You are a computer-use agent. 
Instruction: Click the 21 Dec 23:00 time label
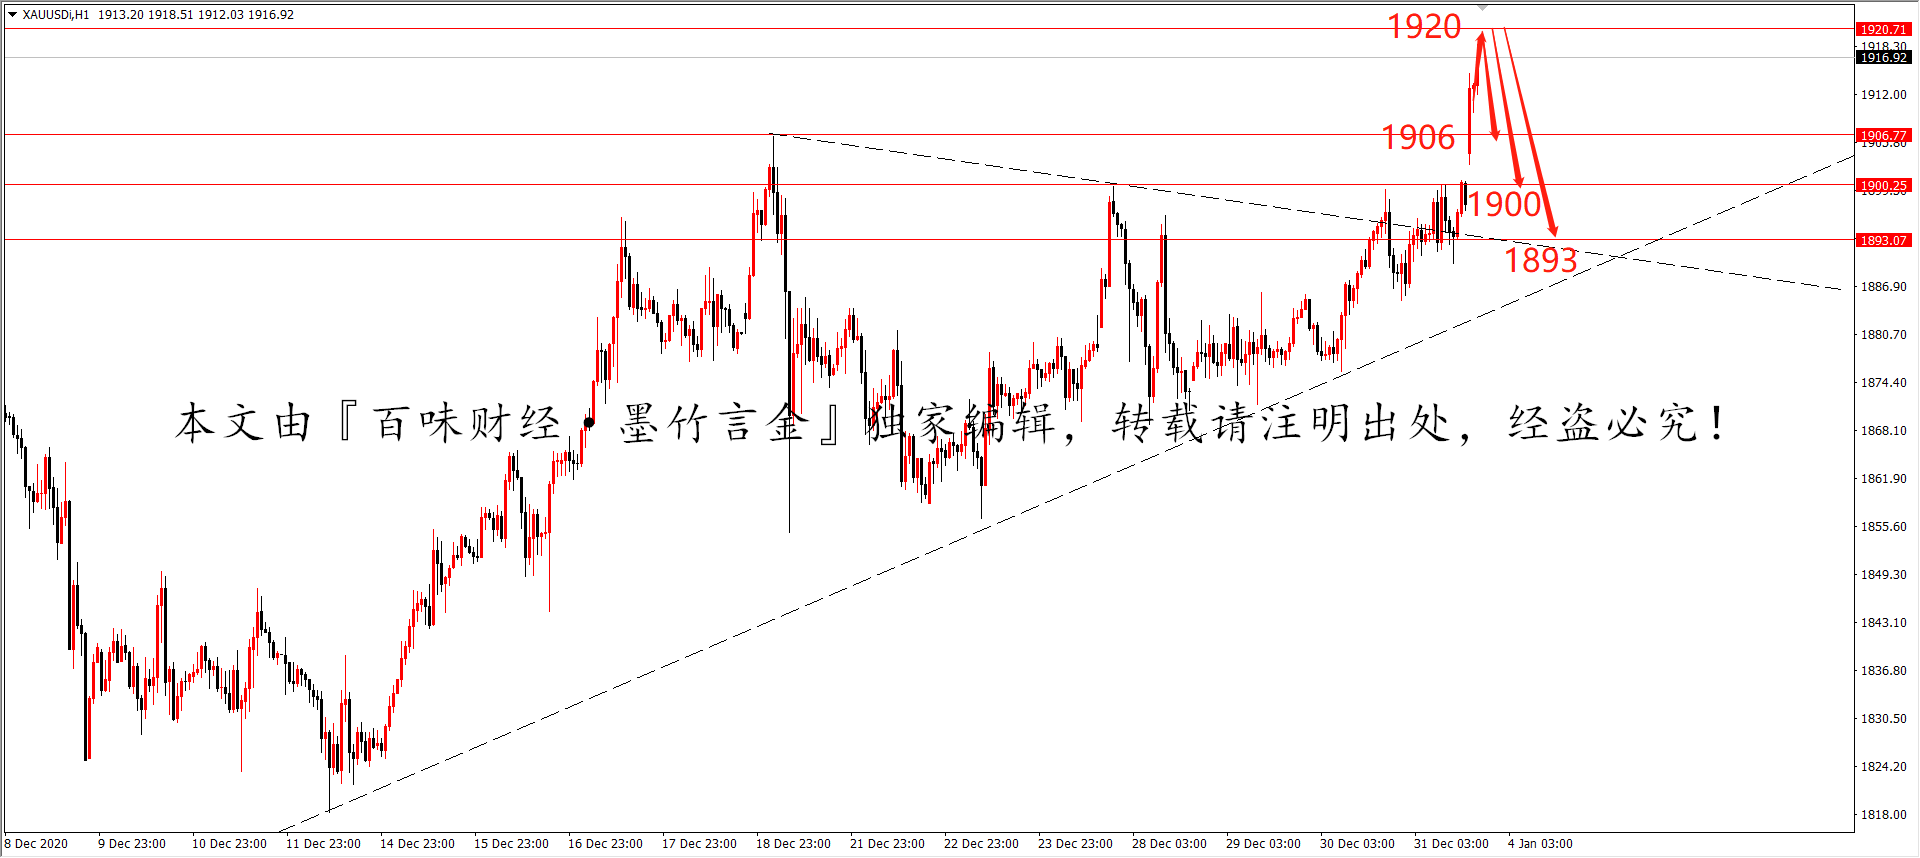pos(887,844)
